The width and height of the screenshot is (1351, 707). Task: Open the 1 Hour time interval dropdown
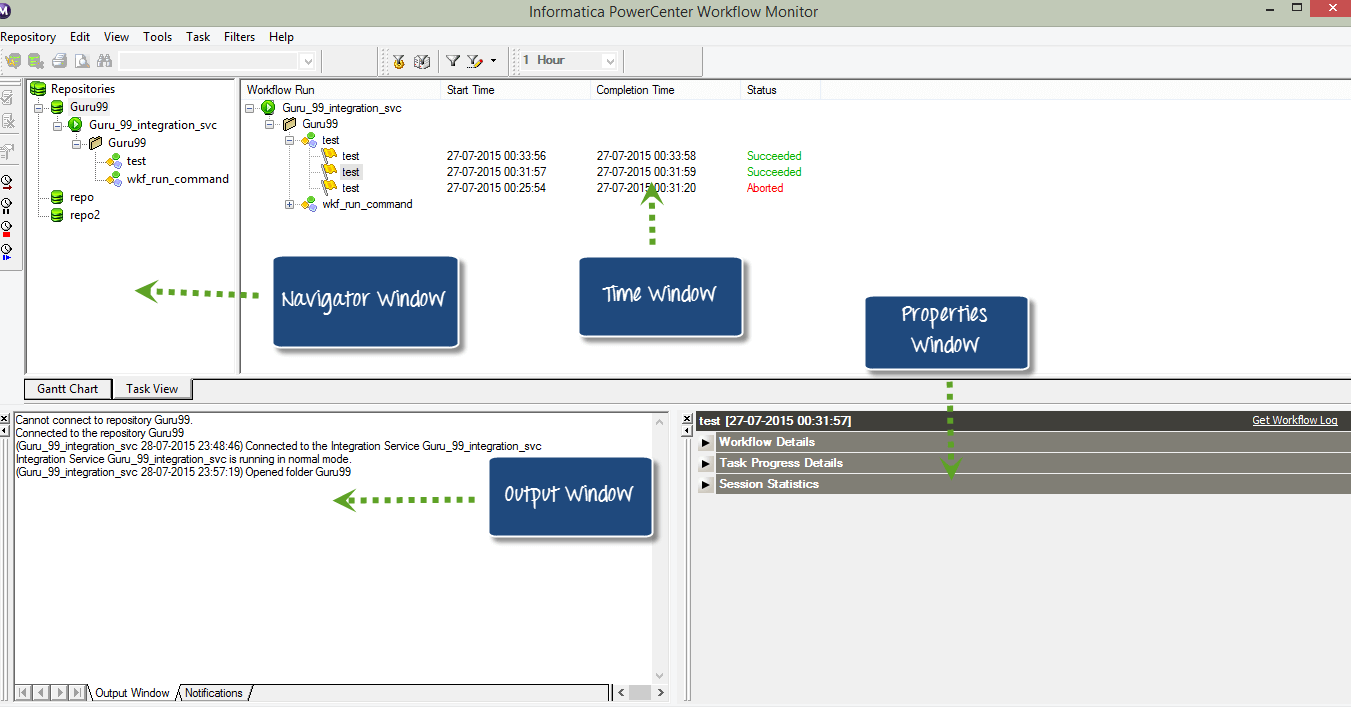(x=608, y=61)
